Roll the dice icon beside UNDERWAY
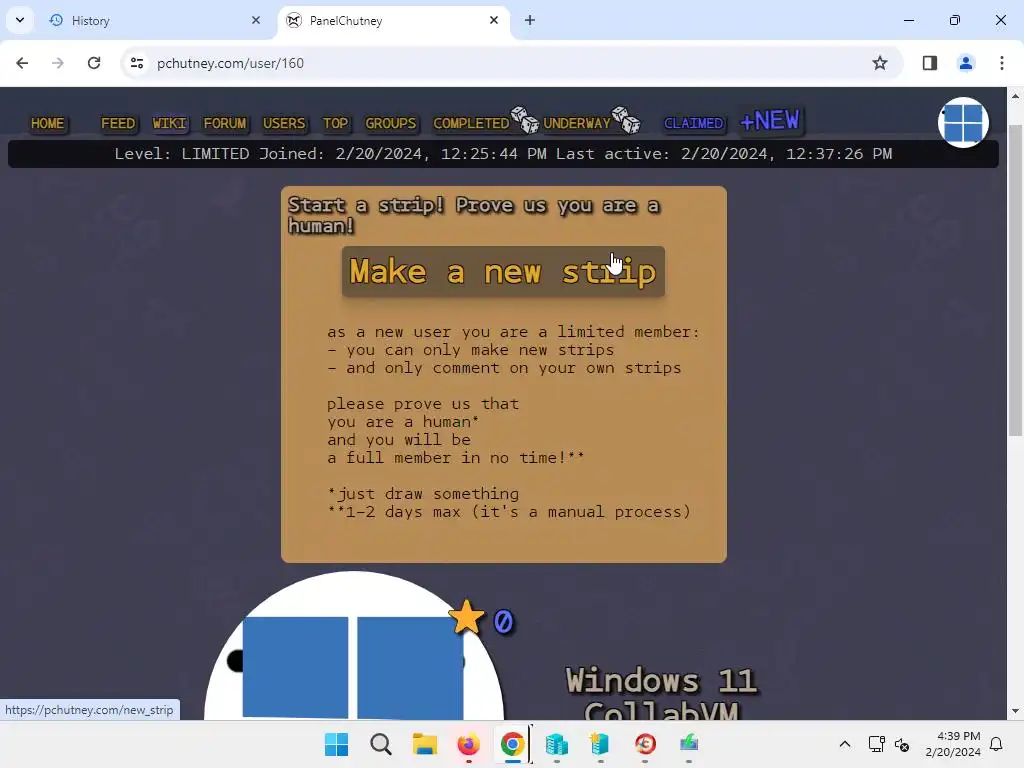The image size is (1024, 768). coord(626,120)
